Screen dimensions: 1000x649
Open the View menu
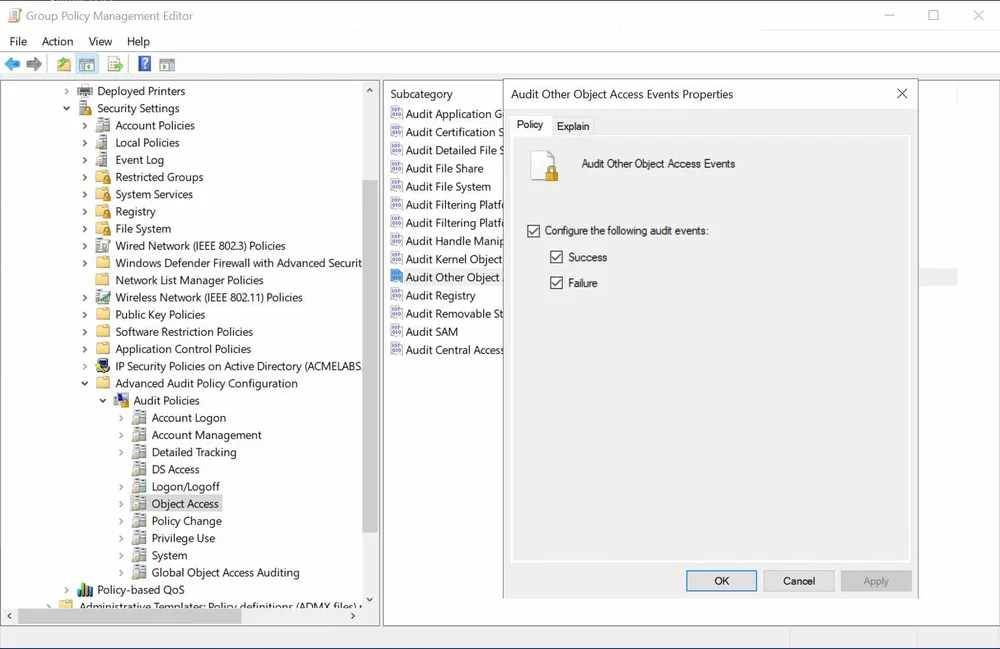[x=100, y=41]
